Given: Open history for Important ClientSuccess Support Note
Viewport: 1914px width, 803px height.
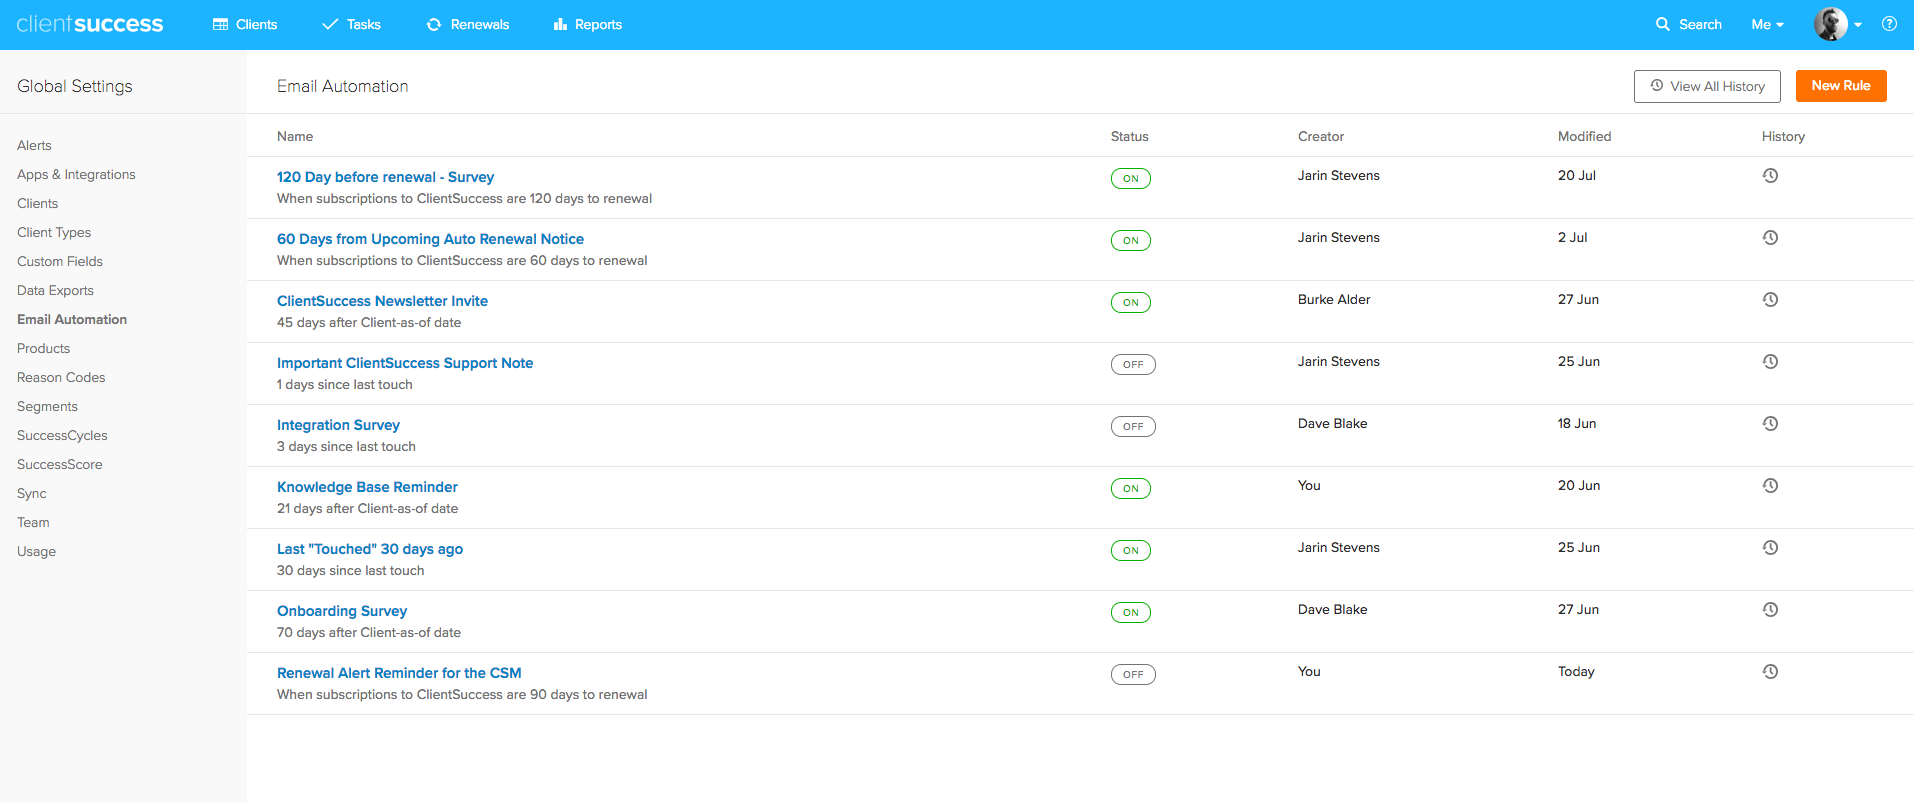Looking at the screenshot, I should click(1770, 362).
